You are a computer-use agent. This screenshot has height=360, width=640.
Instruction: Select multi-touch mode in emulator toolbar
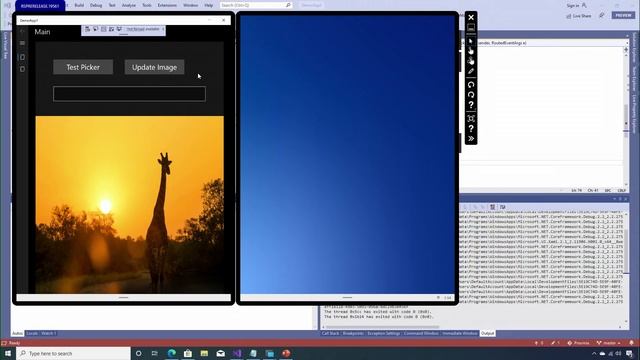pos(471,61)
